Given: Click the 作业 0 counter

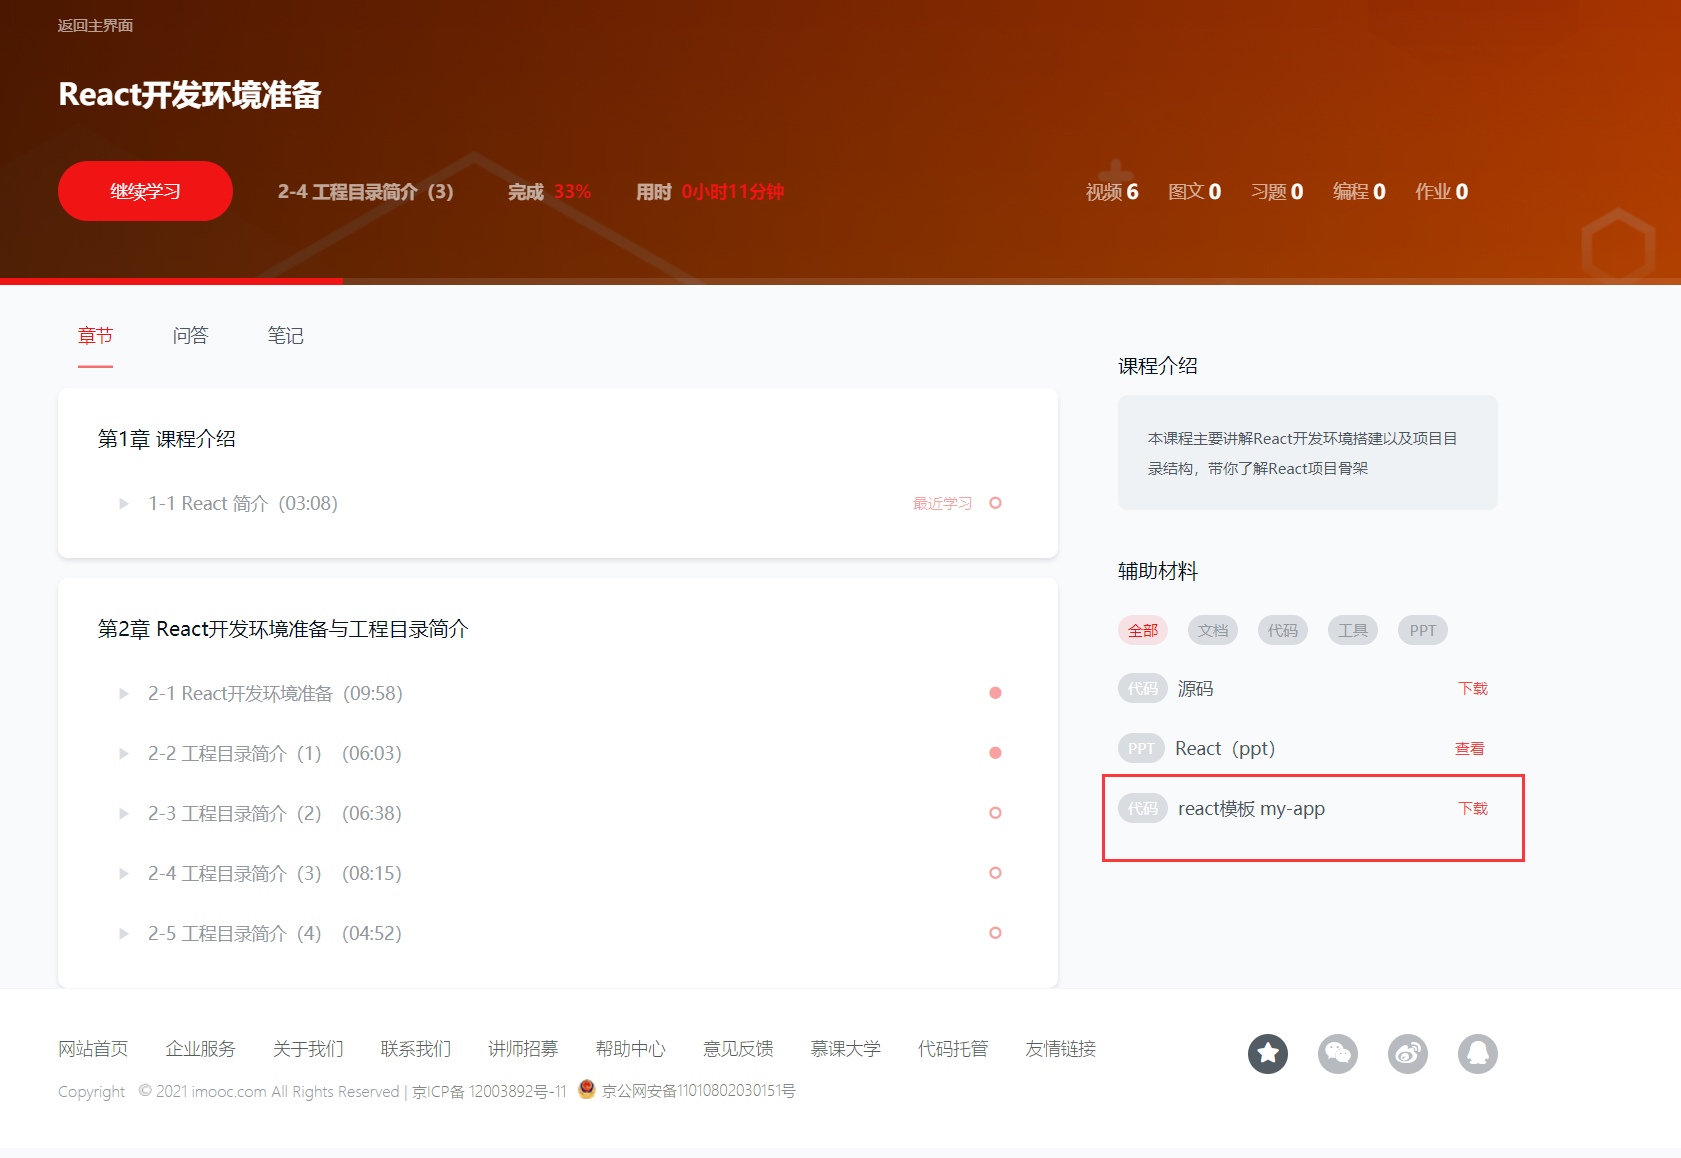Looking at the screenshot, I should coord(1441,191).
